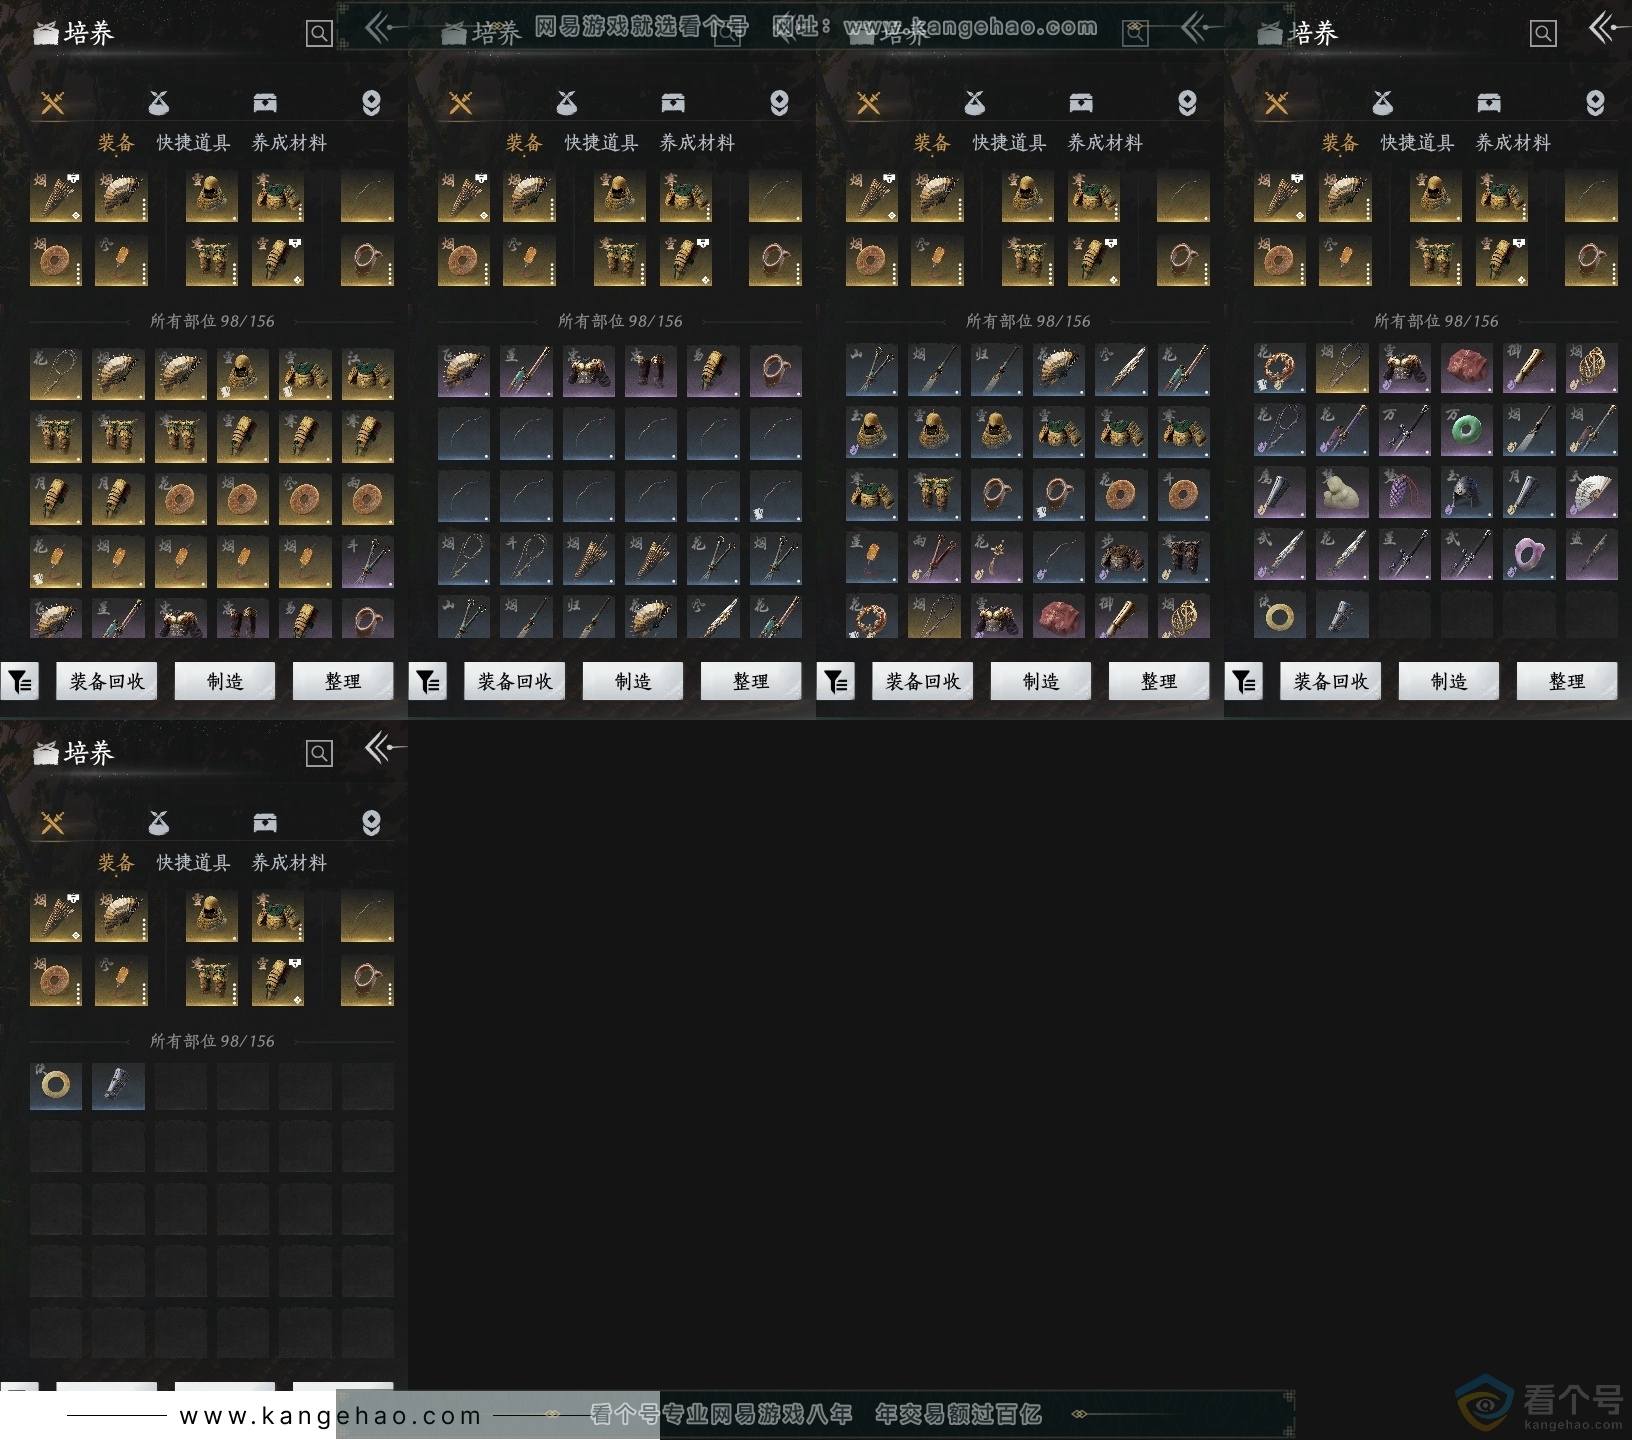Viewport: 1632px width, 1440px height.
Task: Open filter icon beside 装备回收 in top-right panel
Action: 1243,681
